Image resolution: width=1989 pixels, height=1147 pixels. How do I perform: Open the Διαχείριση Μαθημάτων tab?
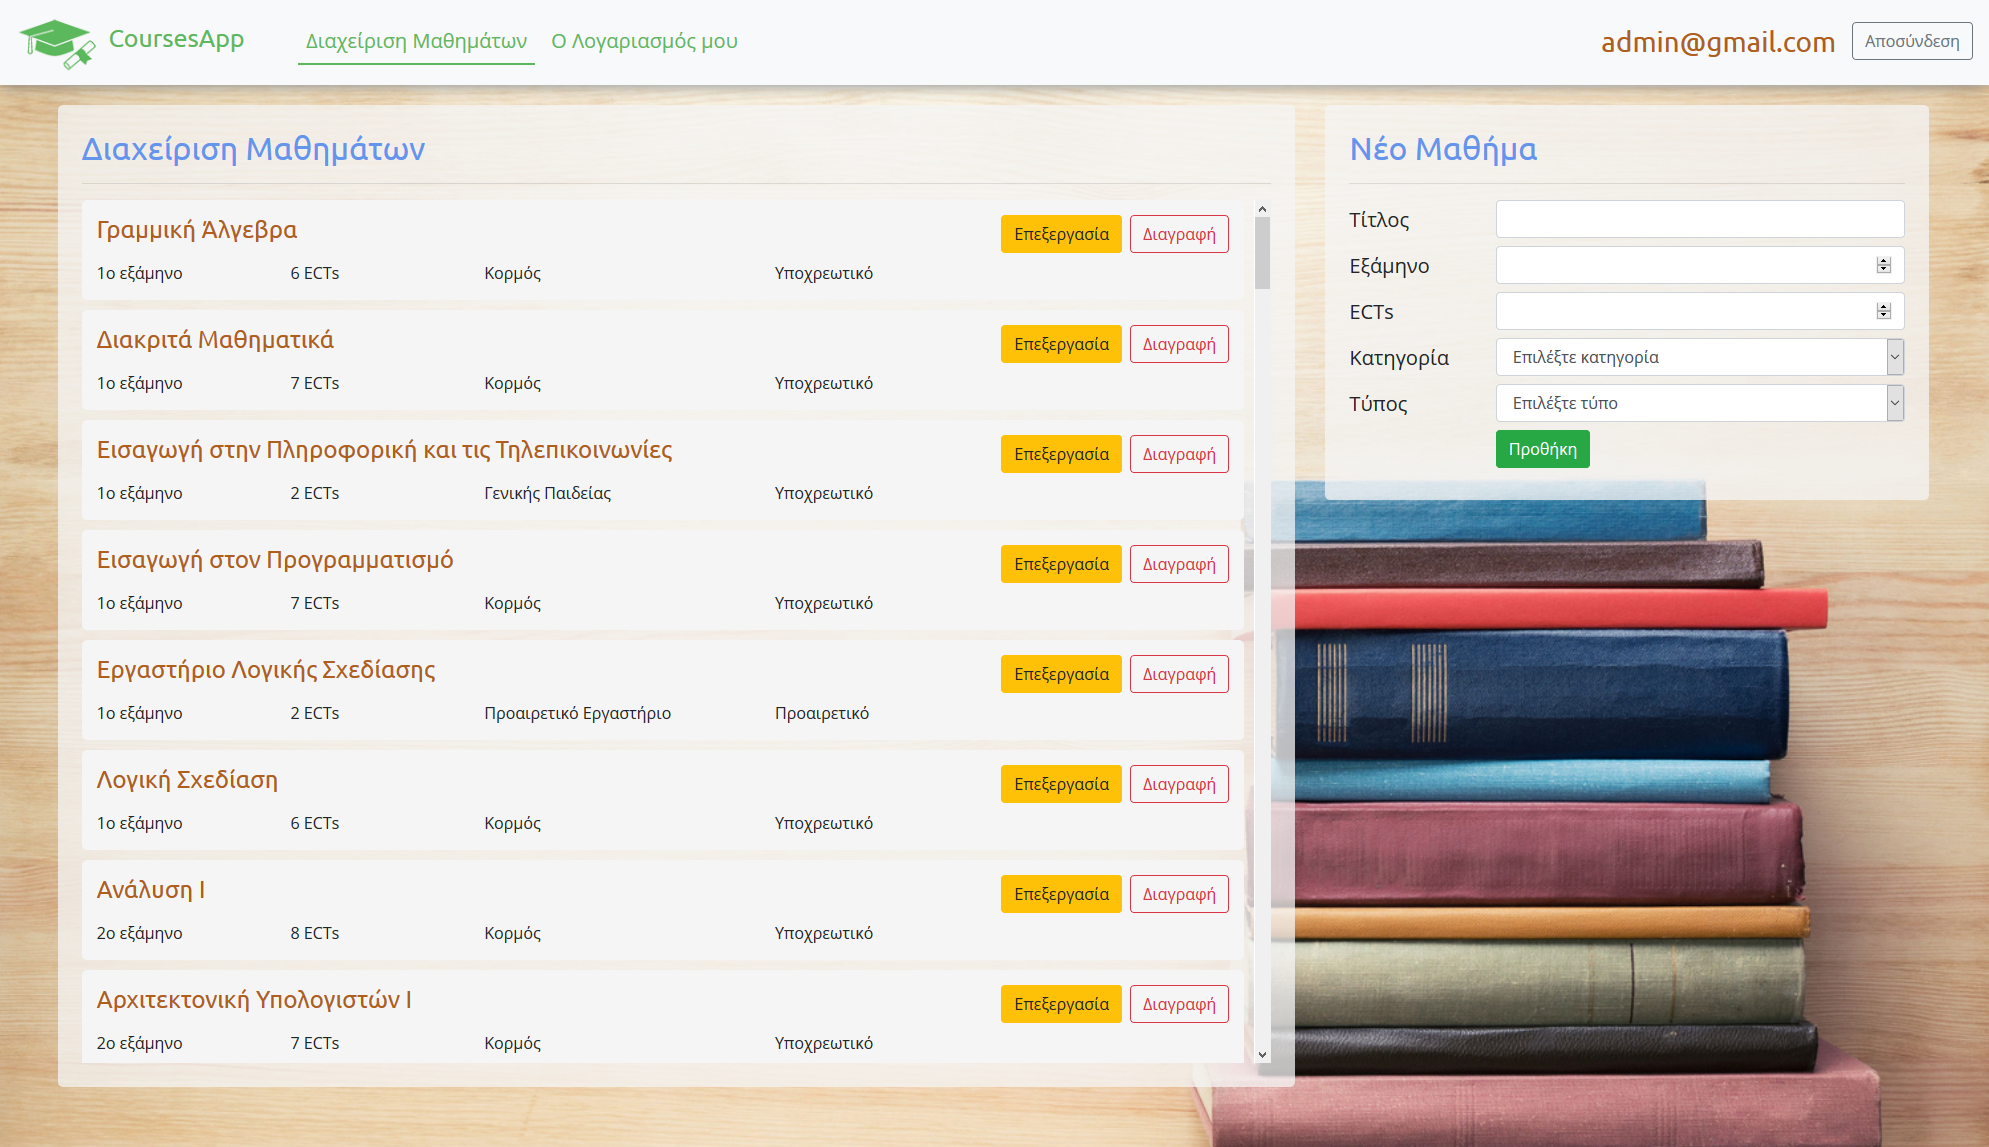tap(416, 41)
